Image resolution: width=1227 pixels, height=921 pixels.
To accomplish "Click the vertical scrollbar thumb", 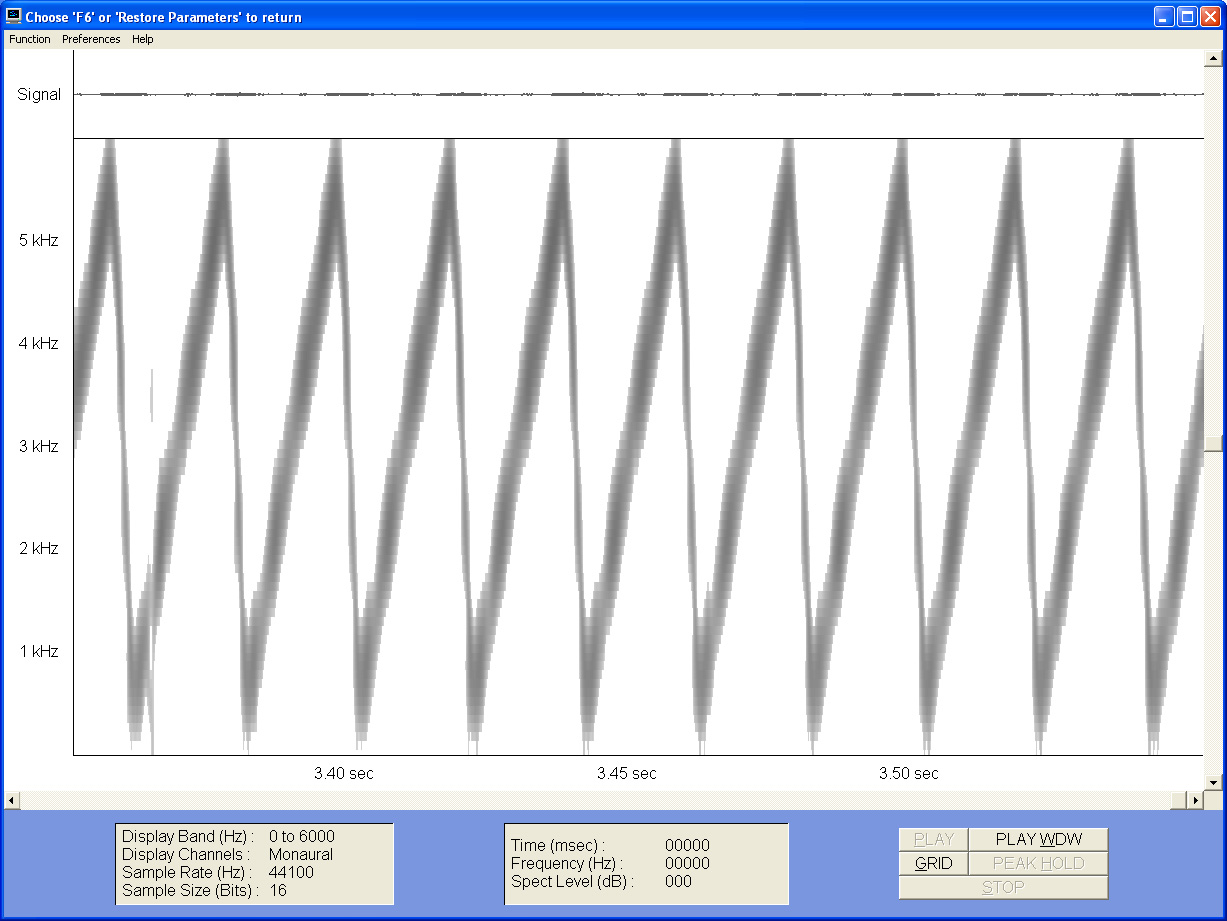I will coord(1213,444).
